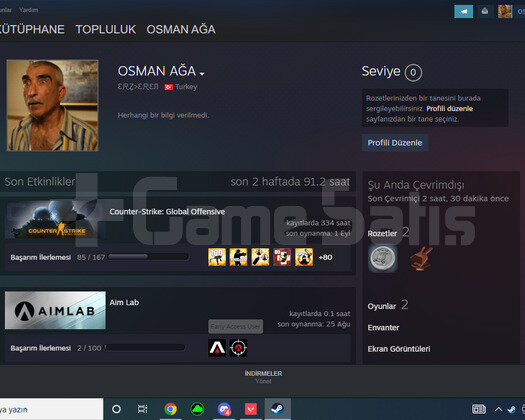Click 'son oynanma: 25 Ağu' text

(314, 324)
